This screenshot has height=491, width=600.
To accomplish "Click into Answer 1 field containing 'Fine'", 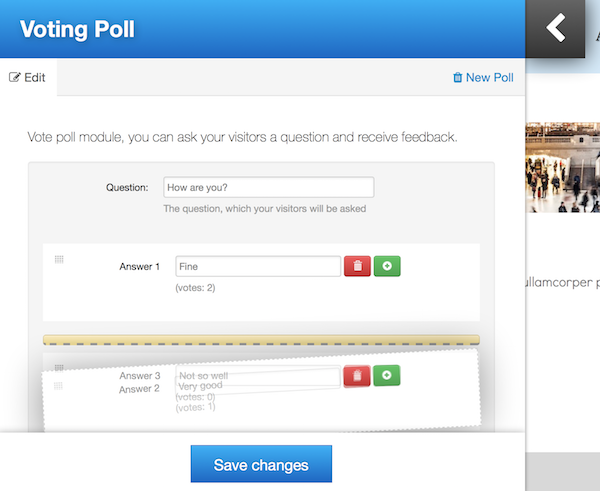I will point(257,266).
